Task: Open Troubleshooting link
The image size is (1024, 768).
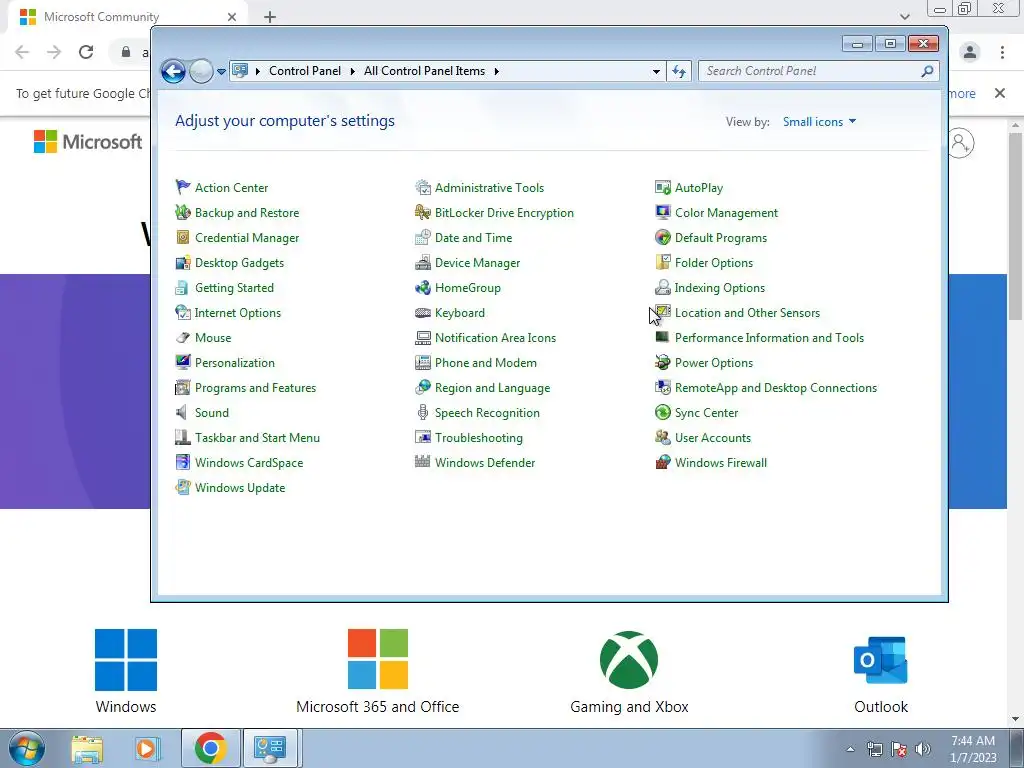Action: click(x=479, y=438)
